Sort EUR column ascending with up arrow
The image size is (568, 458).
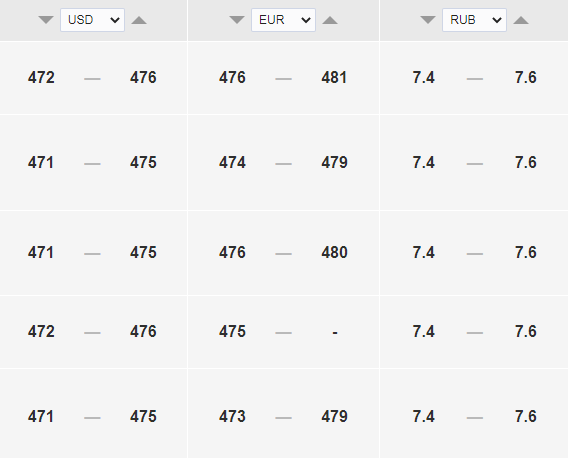tap(330, 20)
